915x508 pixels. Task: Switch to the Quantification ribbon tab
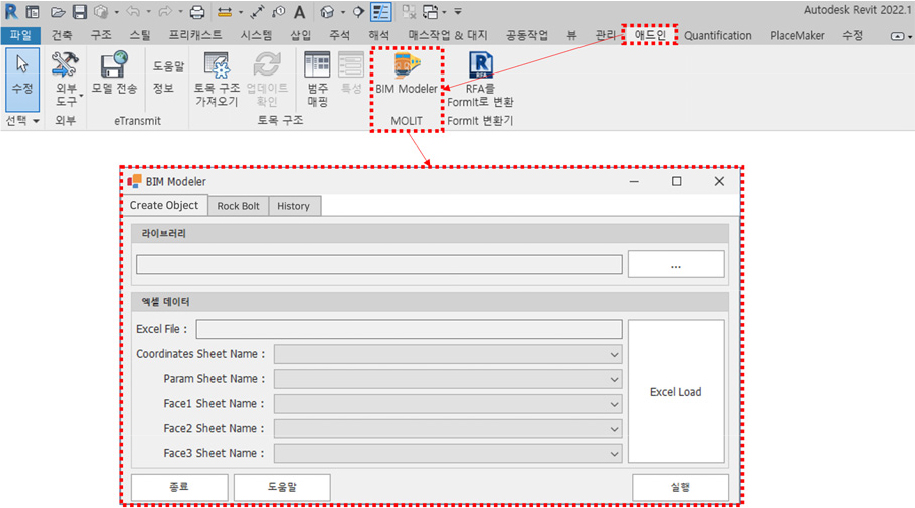[x=717, y=36]
